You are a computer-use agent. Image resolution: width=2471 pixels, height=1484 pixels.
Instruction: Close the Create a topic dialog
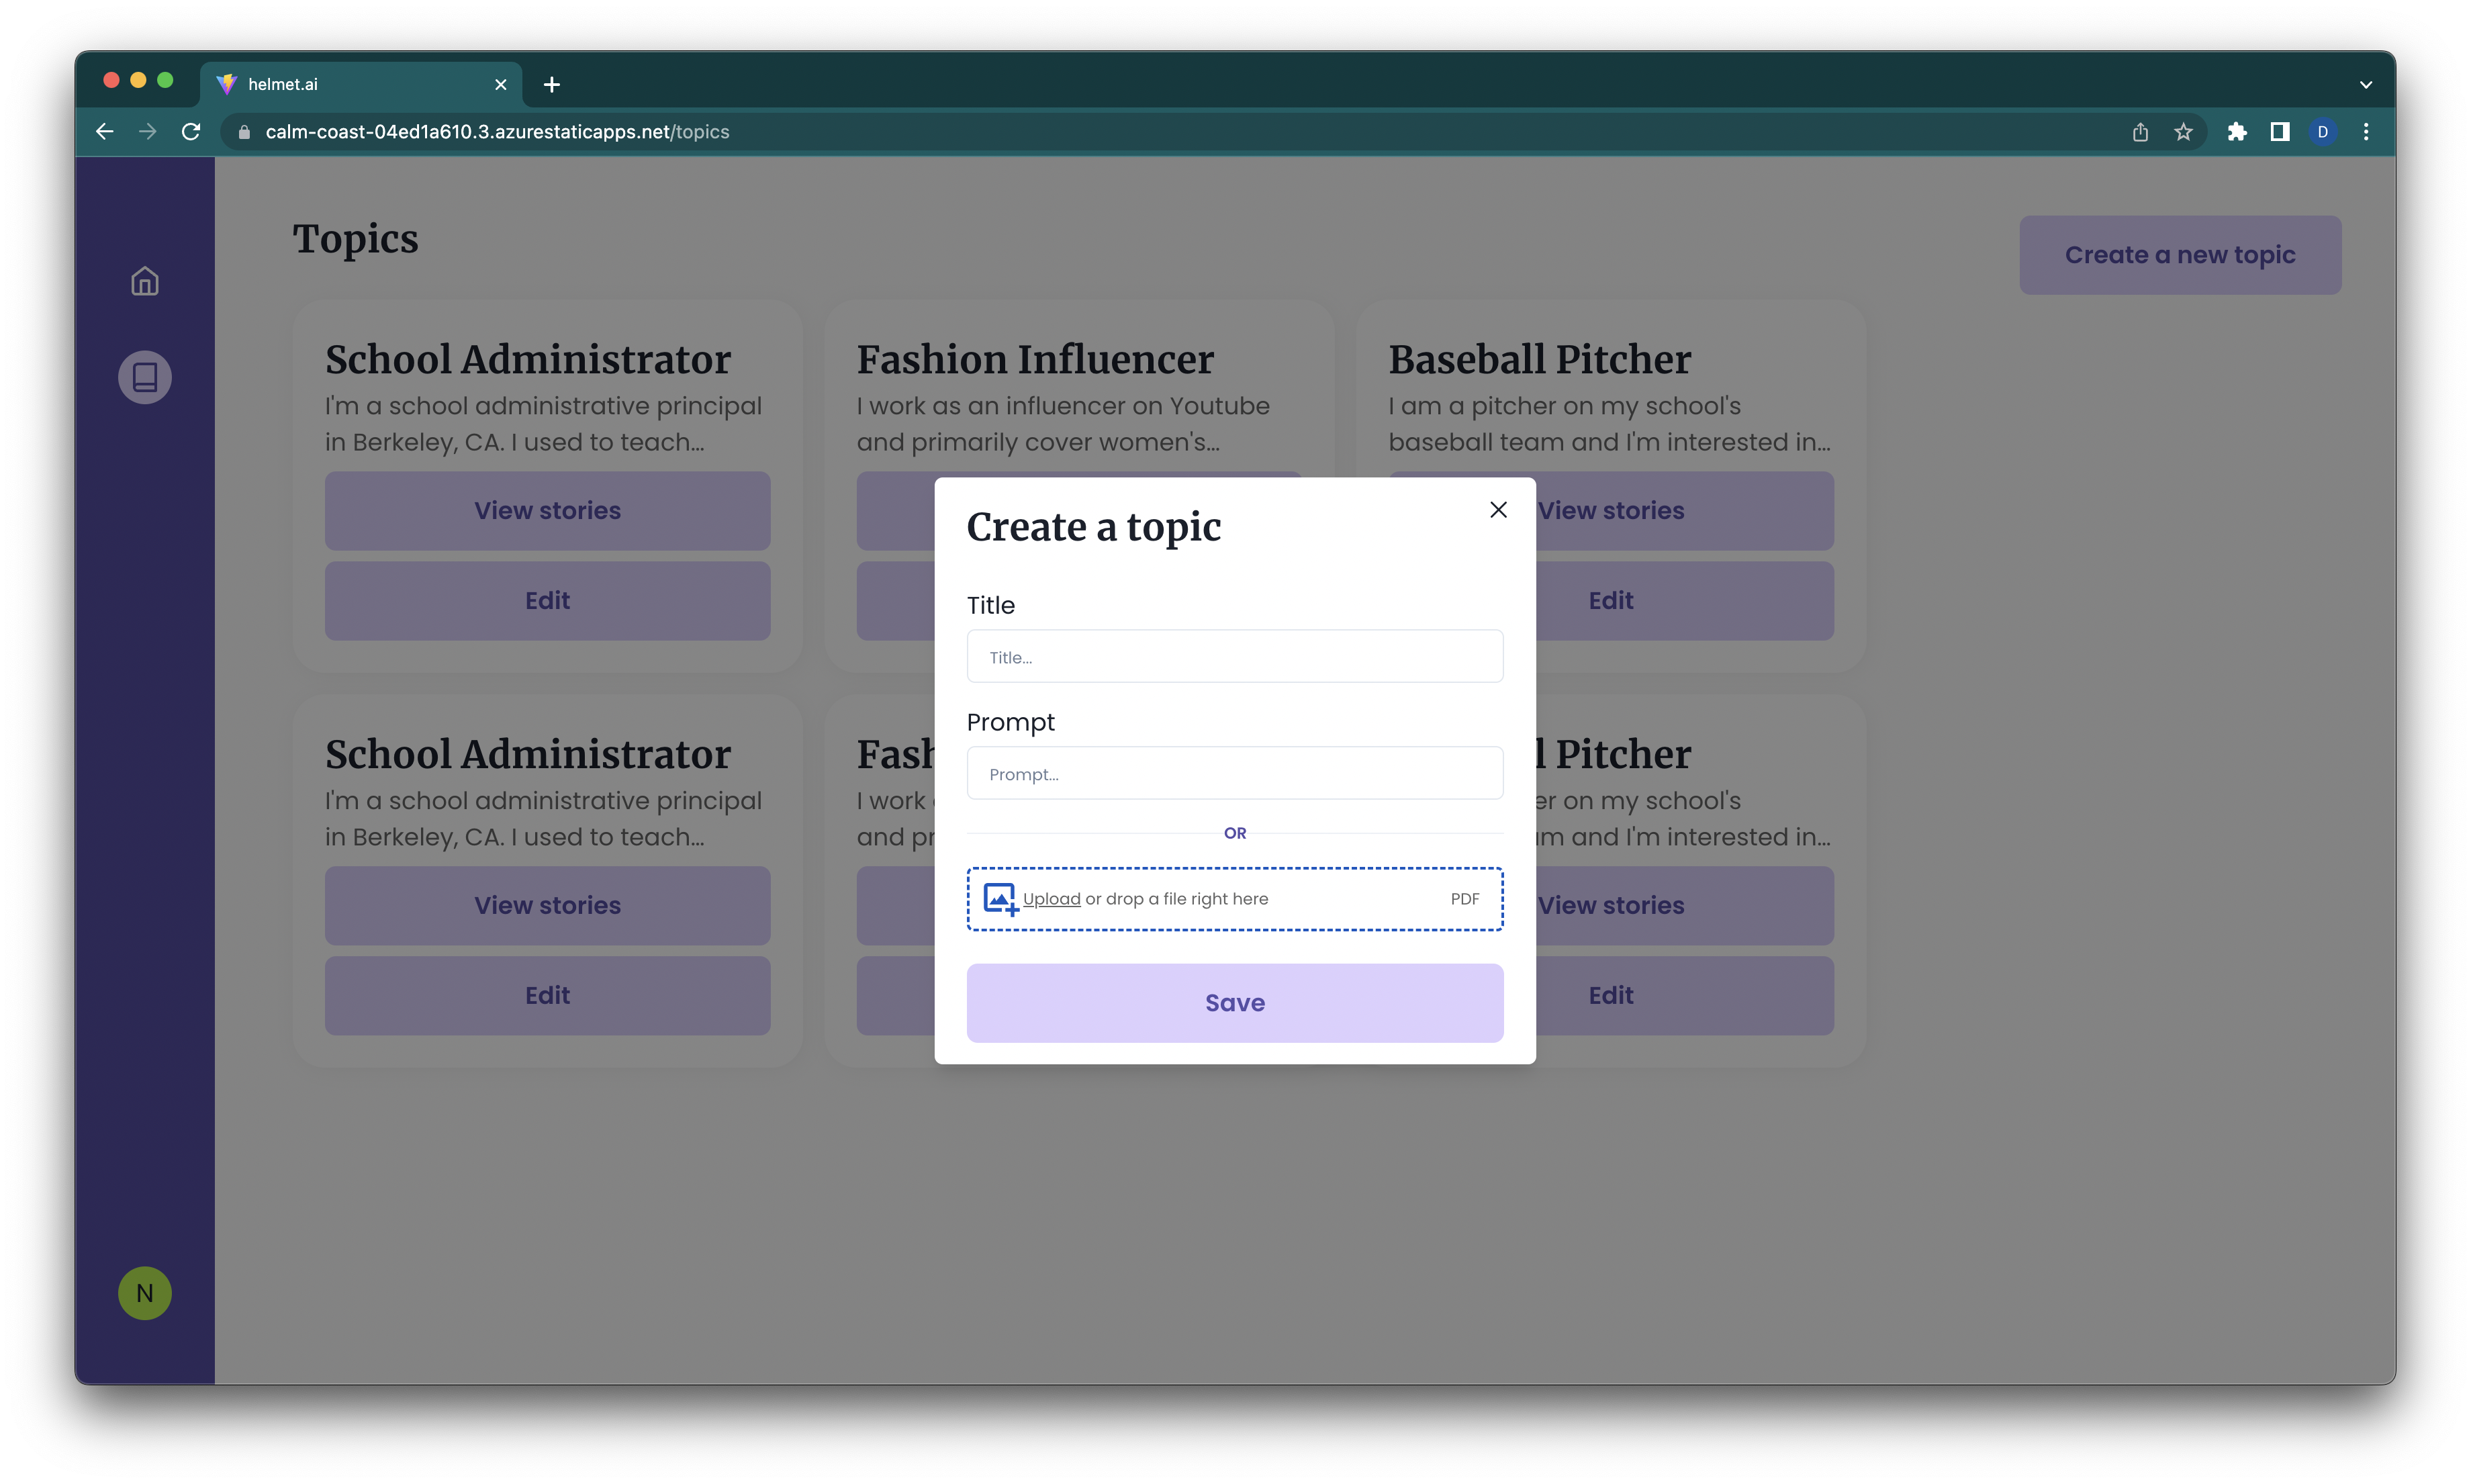coord(1498,510)
